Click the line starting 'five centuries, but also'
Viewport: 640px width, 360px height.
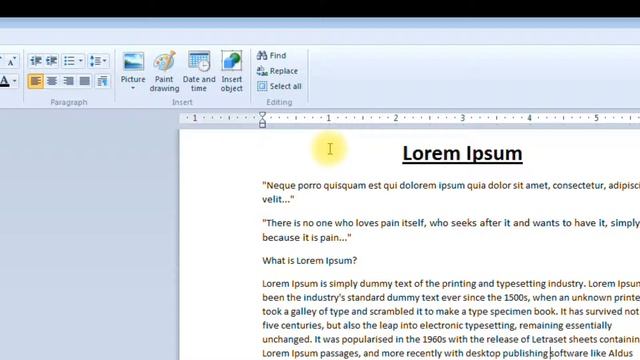(437, 325)
